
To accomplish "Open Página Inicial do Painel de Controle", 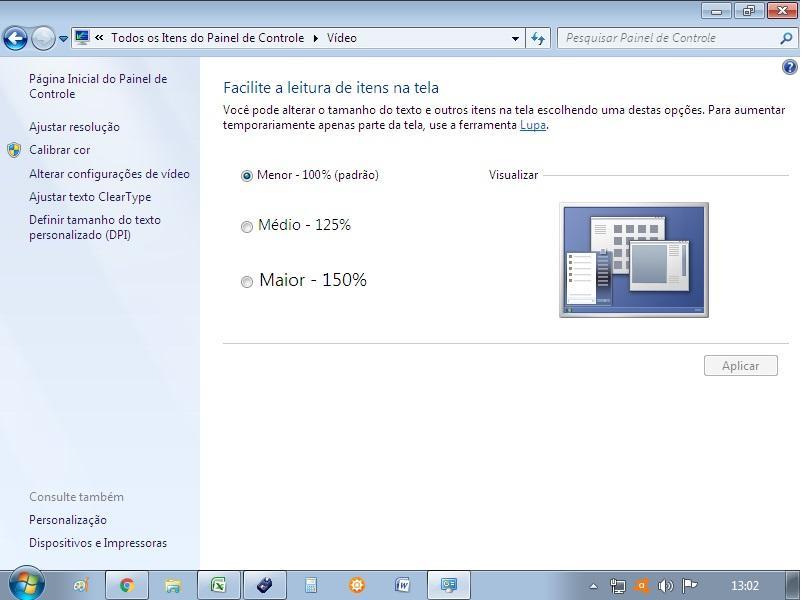I will [x=98, y=86].
